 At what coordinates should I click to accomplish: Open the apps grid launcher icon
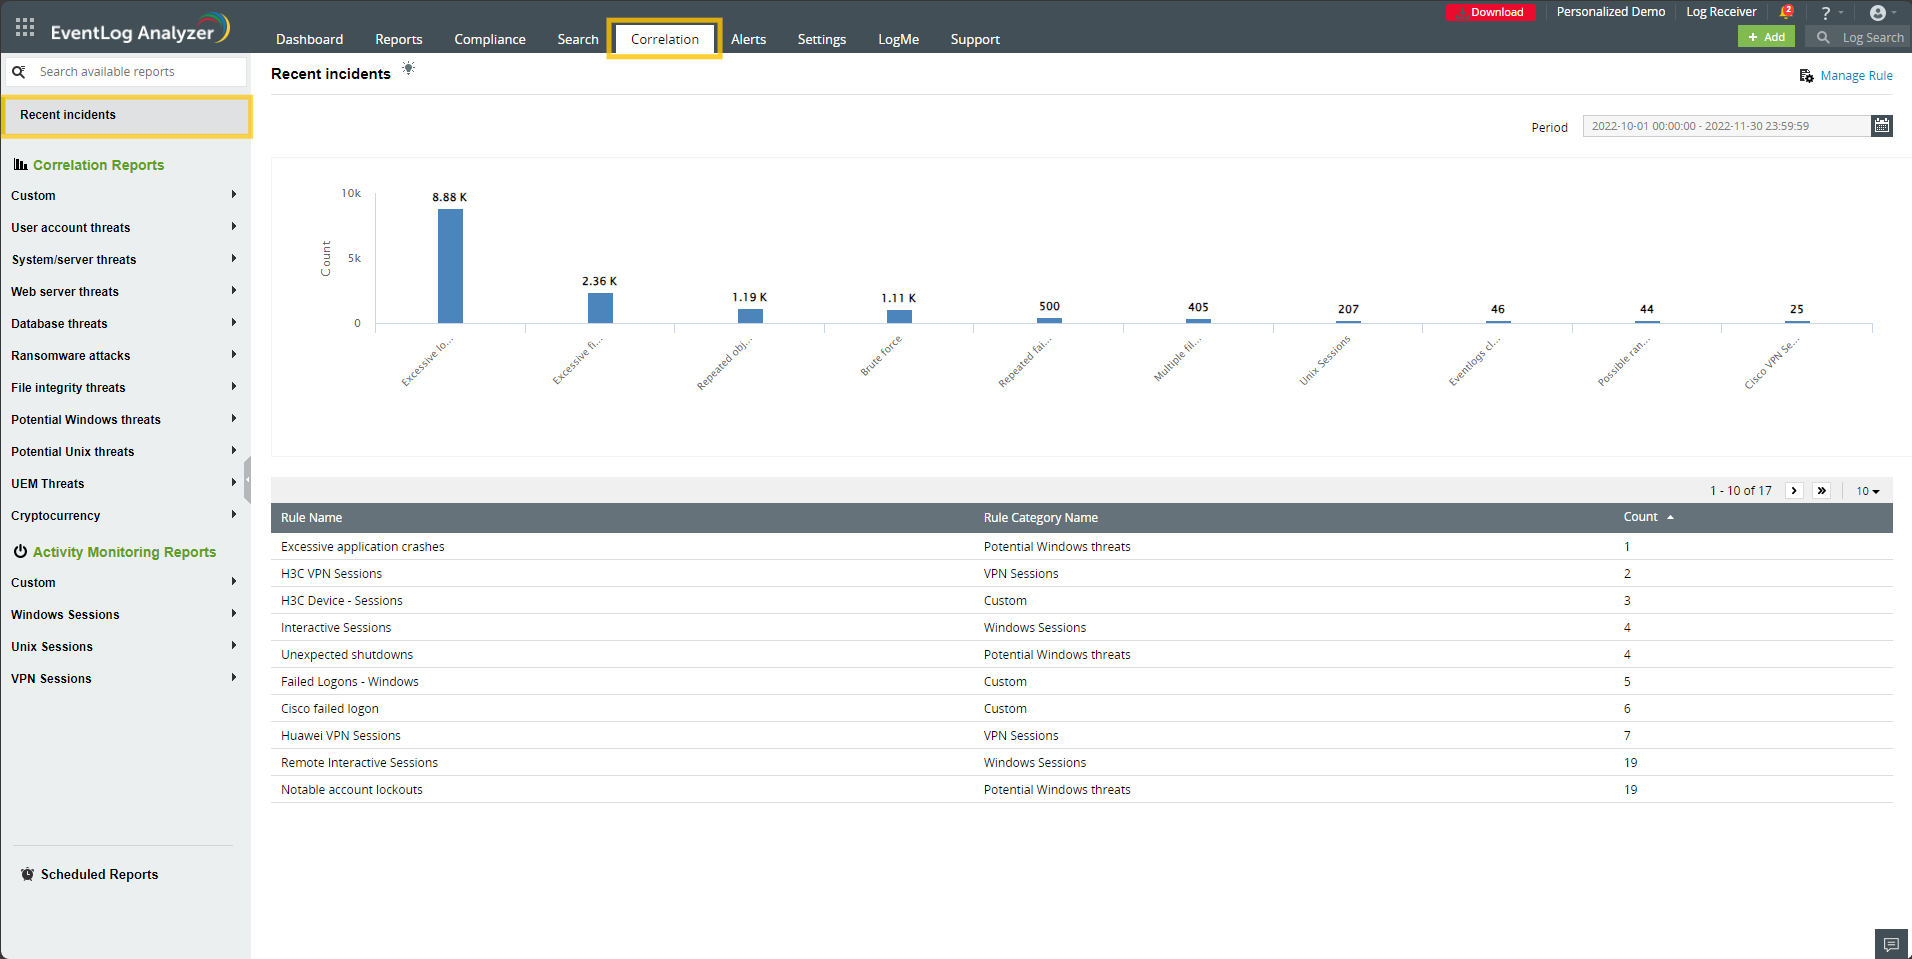(25, 27)
